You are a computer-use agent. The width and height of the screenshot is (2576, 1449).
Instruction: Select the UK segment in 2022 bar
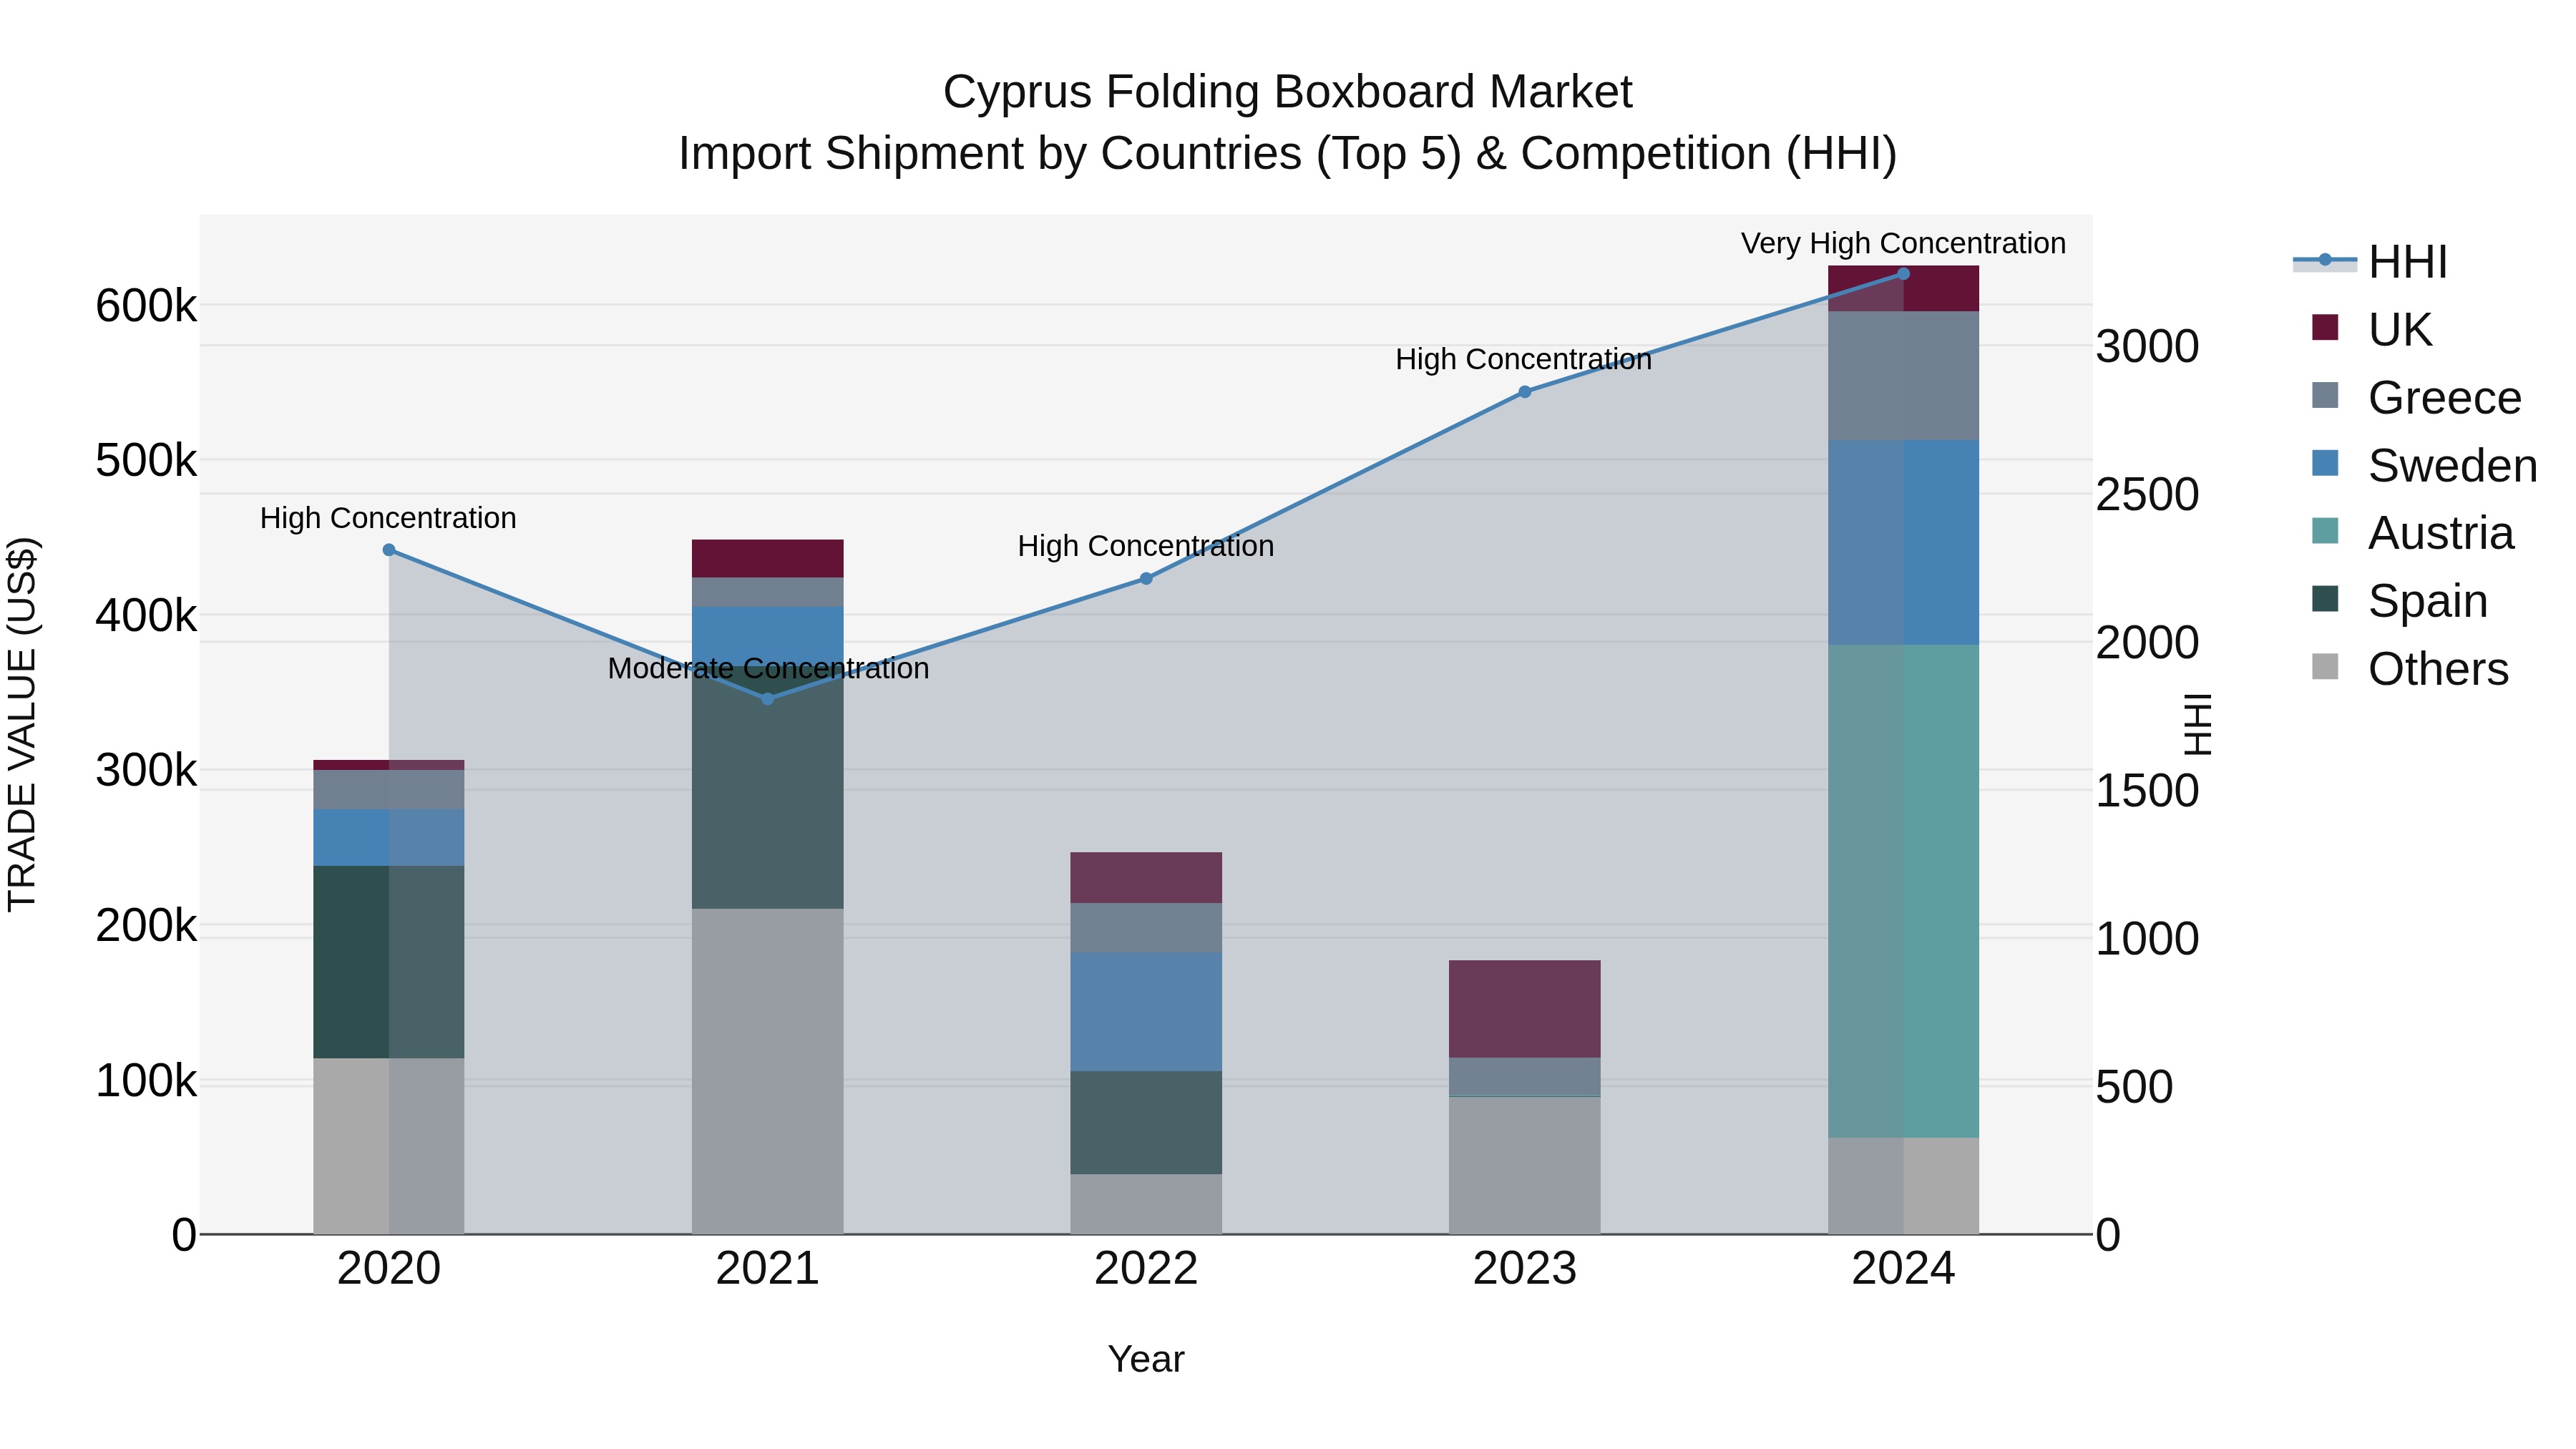pos(1147,878)
